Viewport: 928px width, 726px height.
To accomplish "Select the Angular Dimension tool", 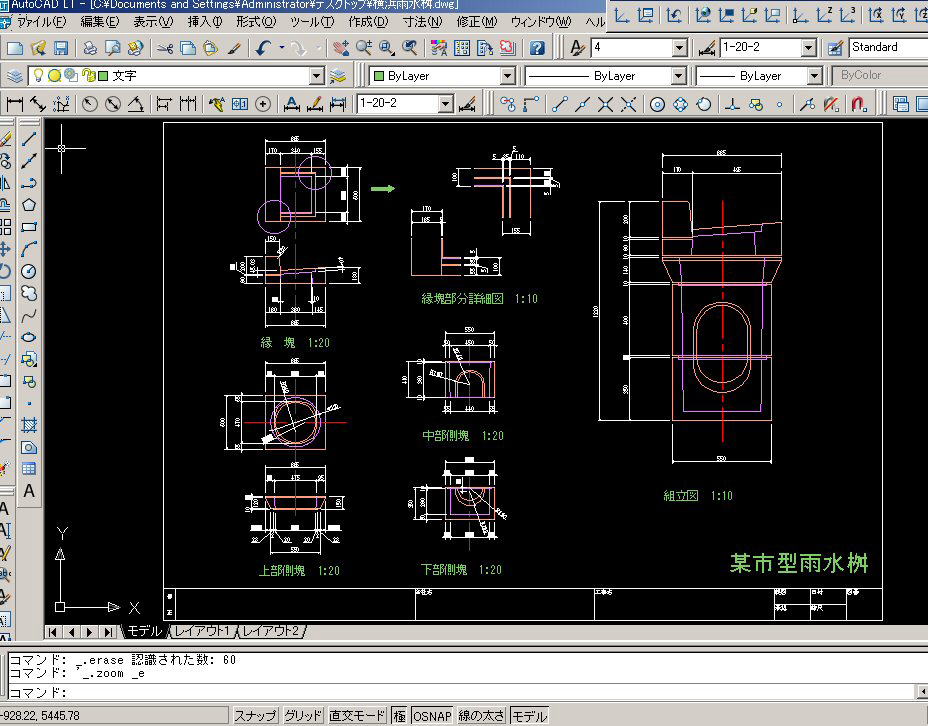I will click(x=136, y=104).
